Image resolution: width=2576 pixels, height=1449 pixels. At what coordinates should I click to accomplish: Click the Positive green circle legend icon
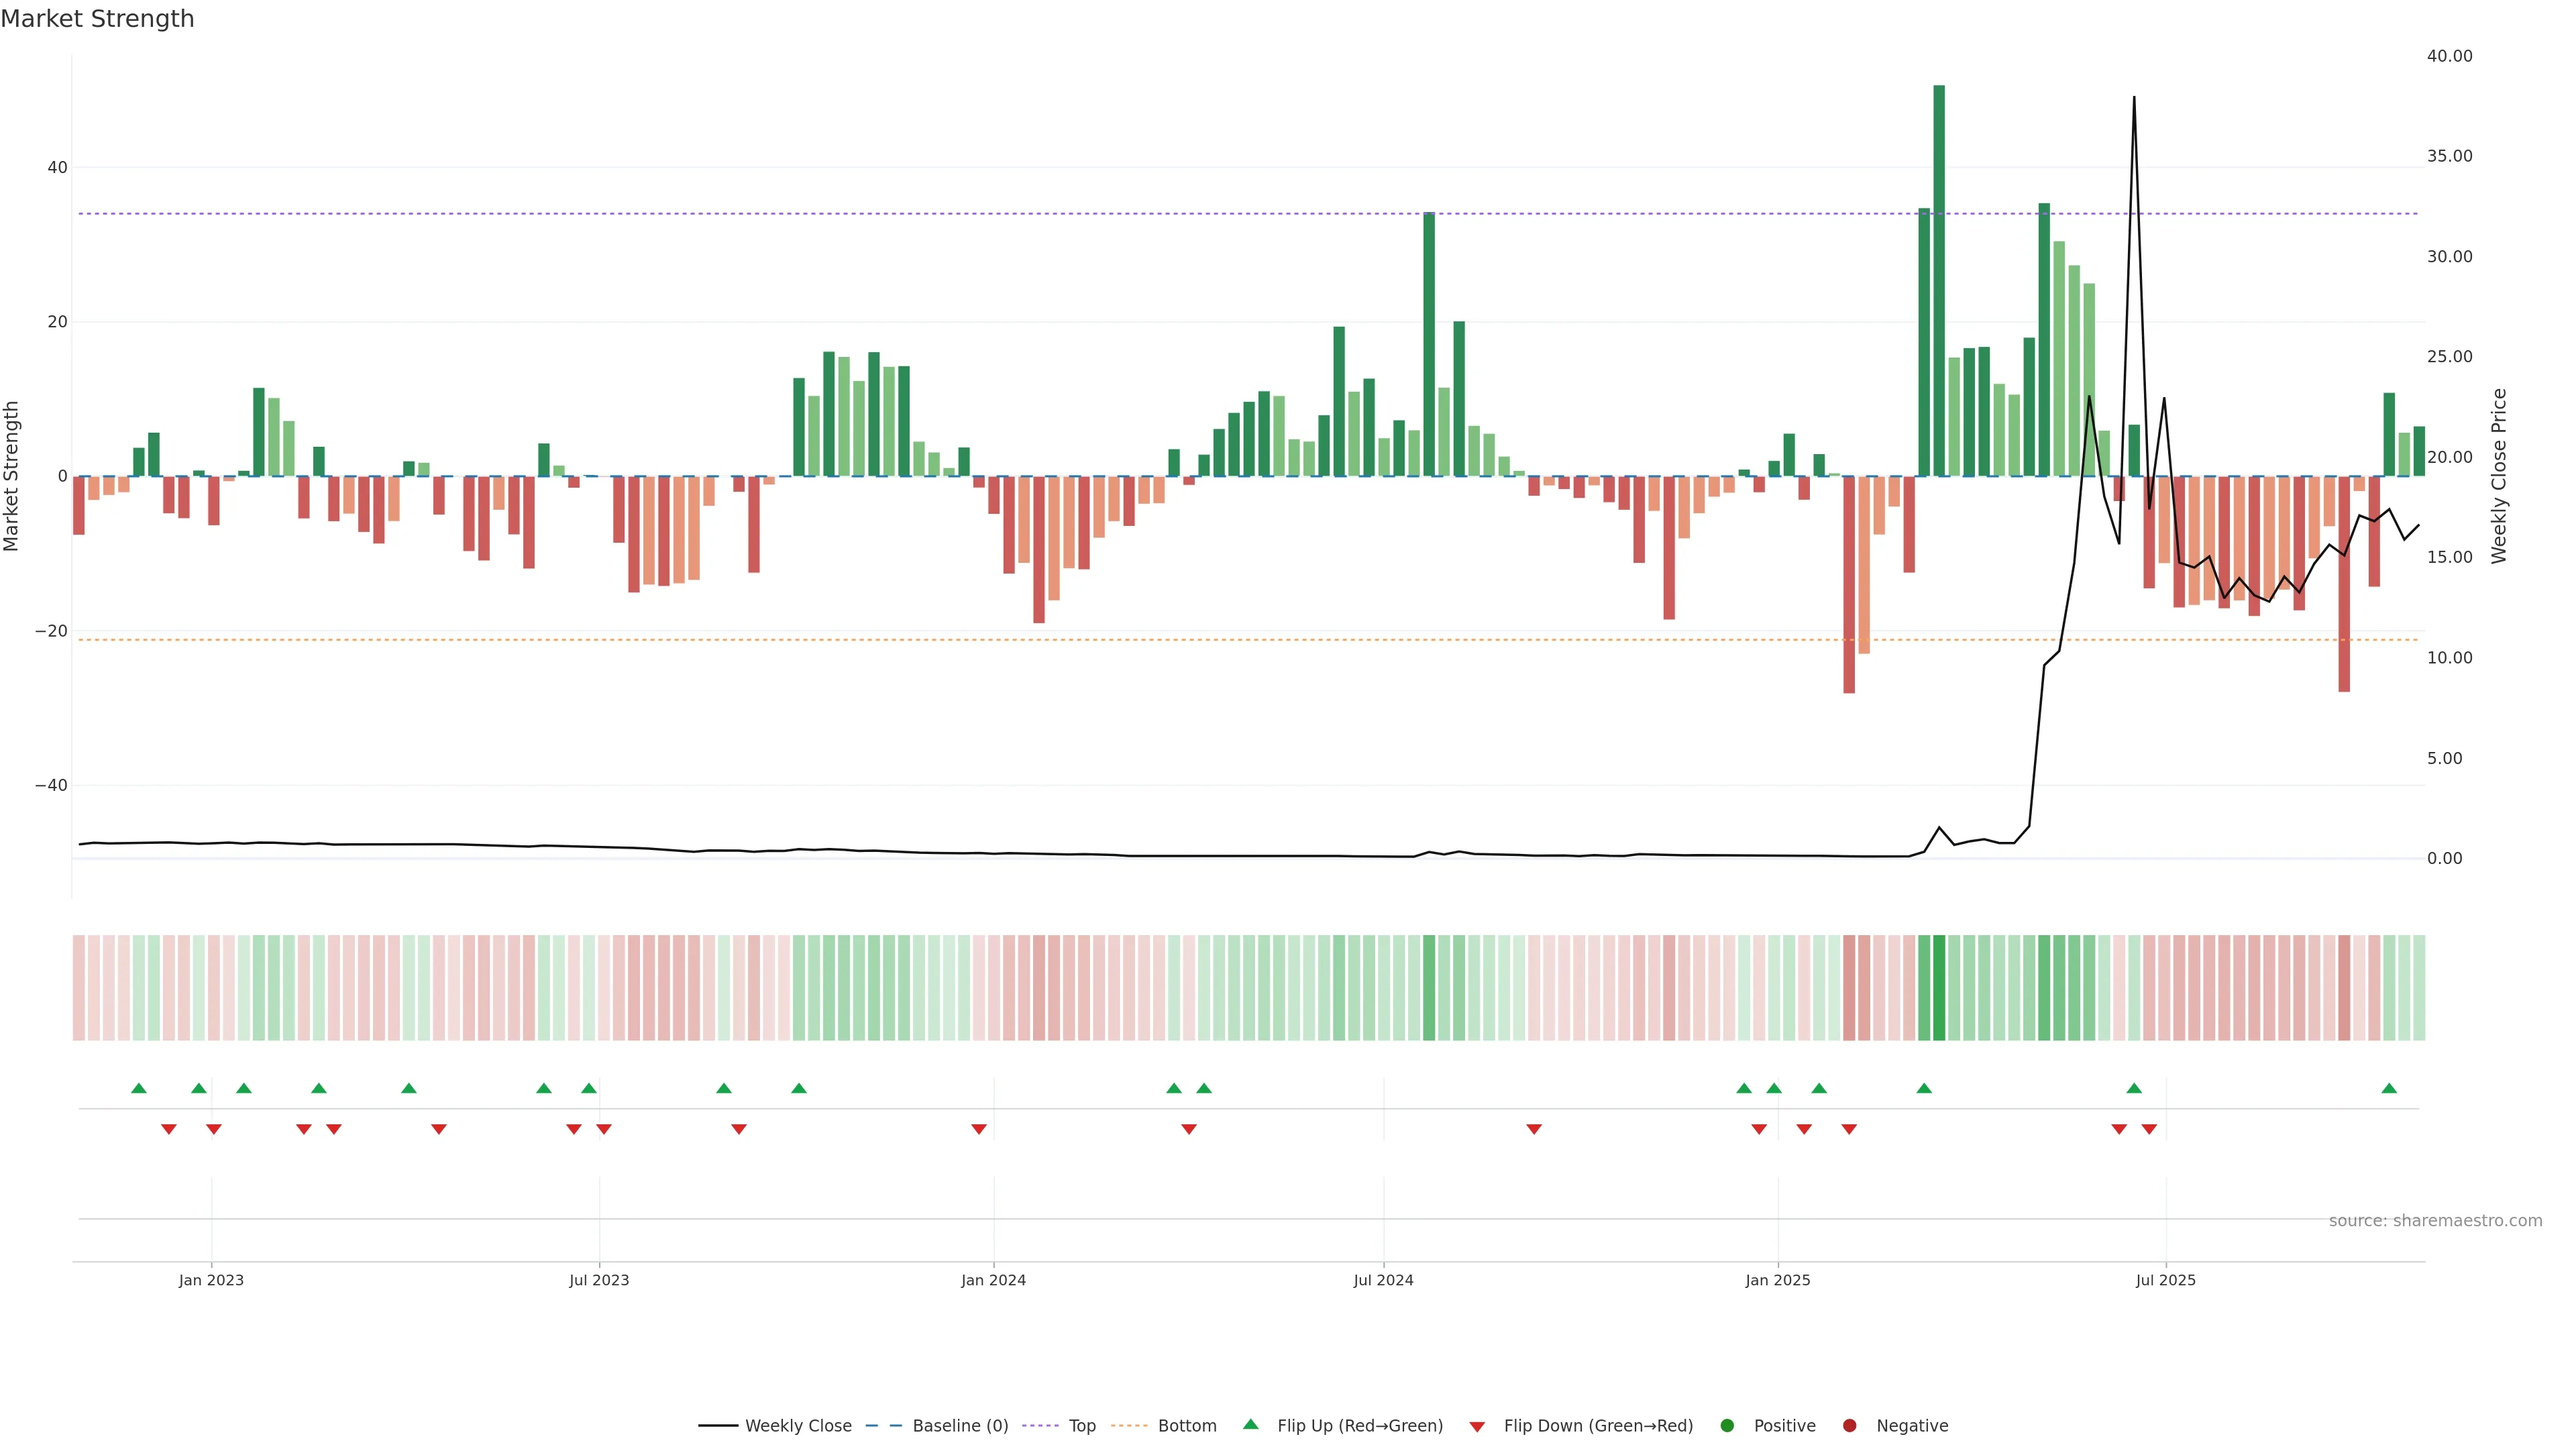point(1727,1426)
